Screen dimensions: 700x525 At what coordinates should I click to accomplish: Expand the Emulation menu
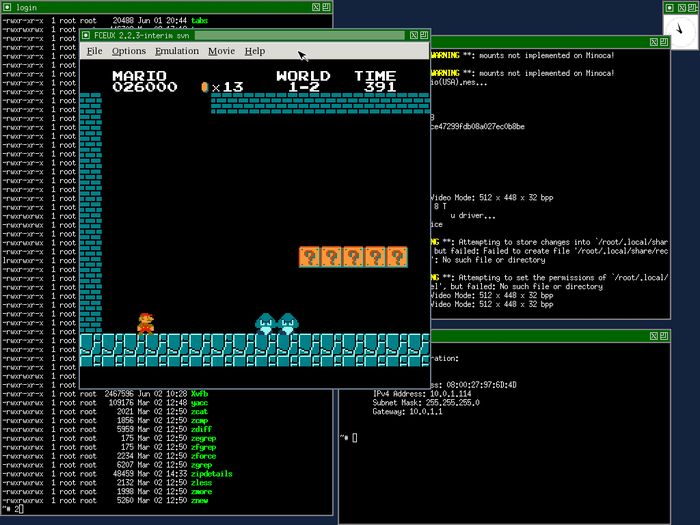click(176, 51)
